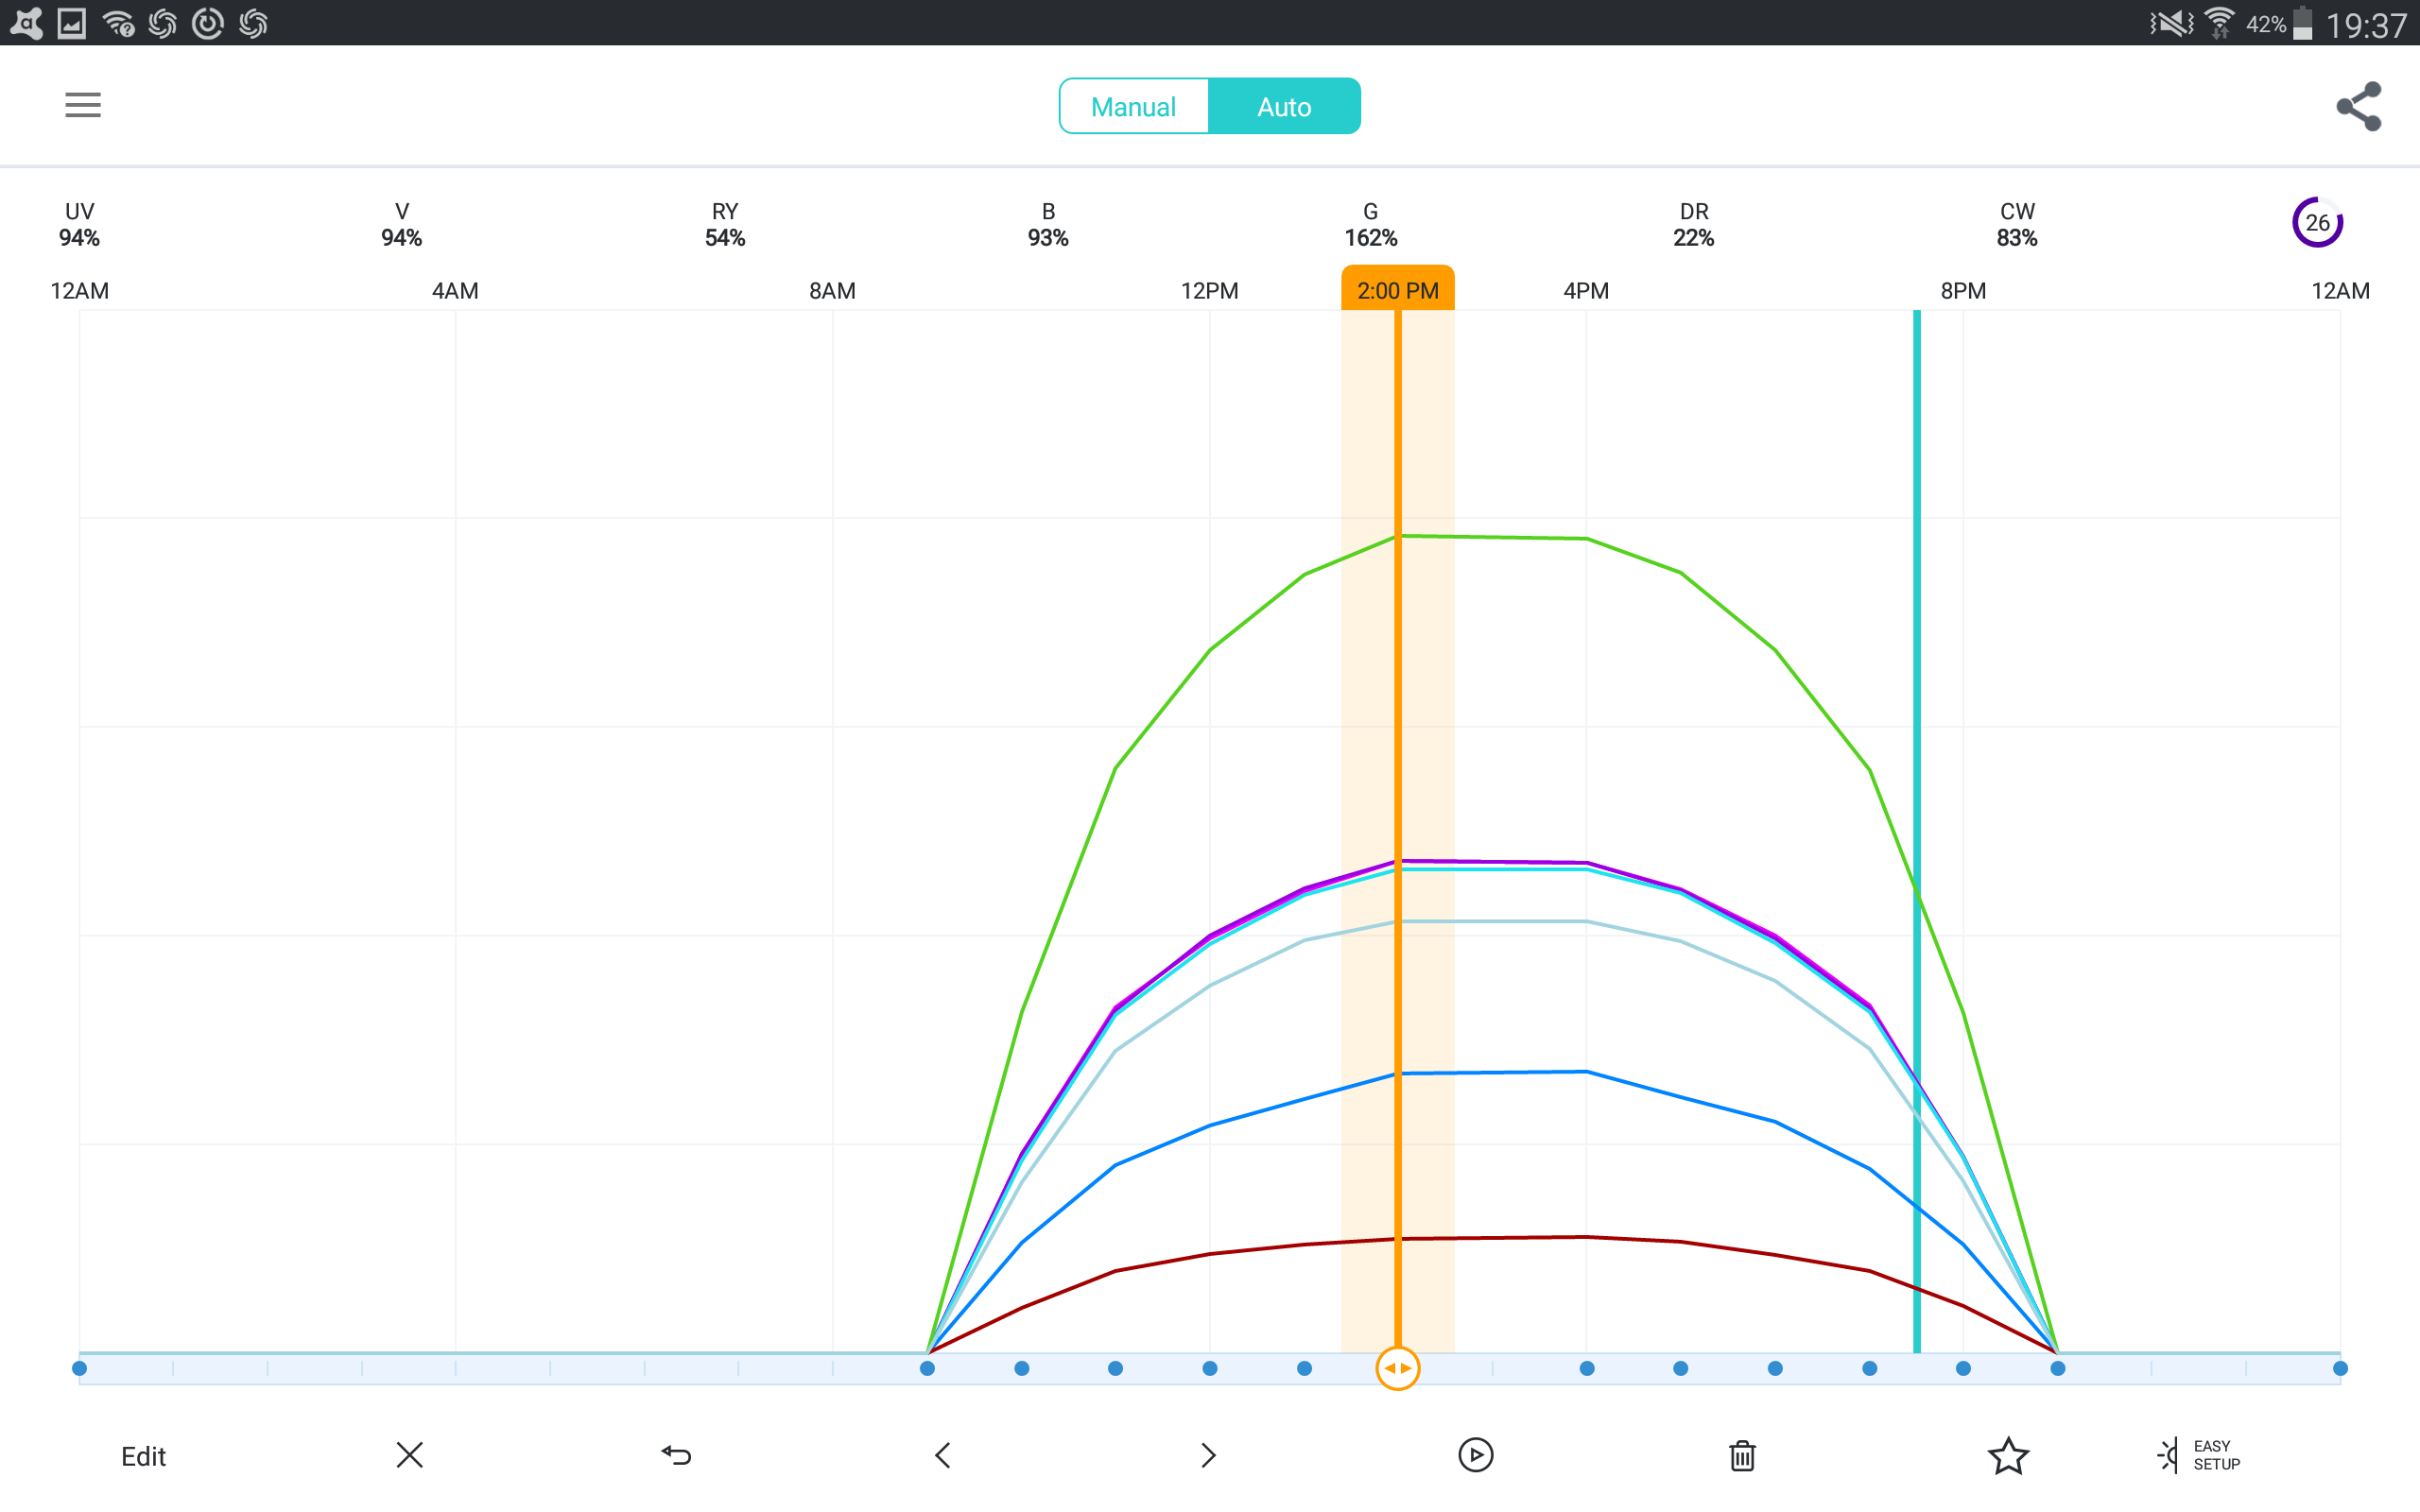The width and height of the screenshot is (2420, 1512).
Task: Cancel editing with the X icon
Action: [x=410, y=1455]
